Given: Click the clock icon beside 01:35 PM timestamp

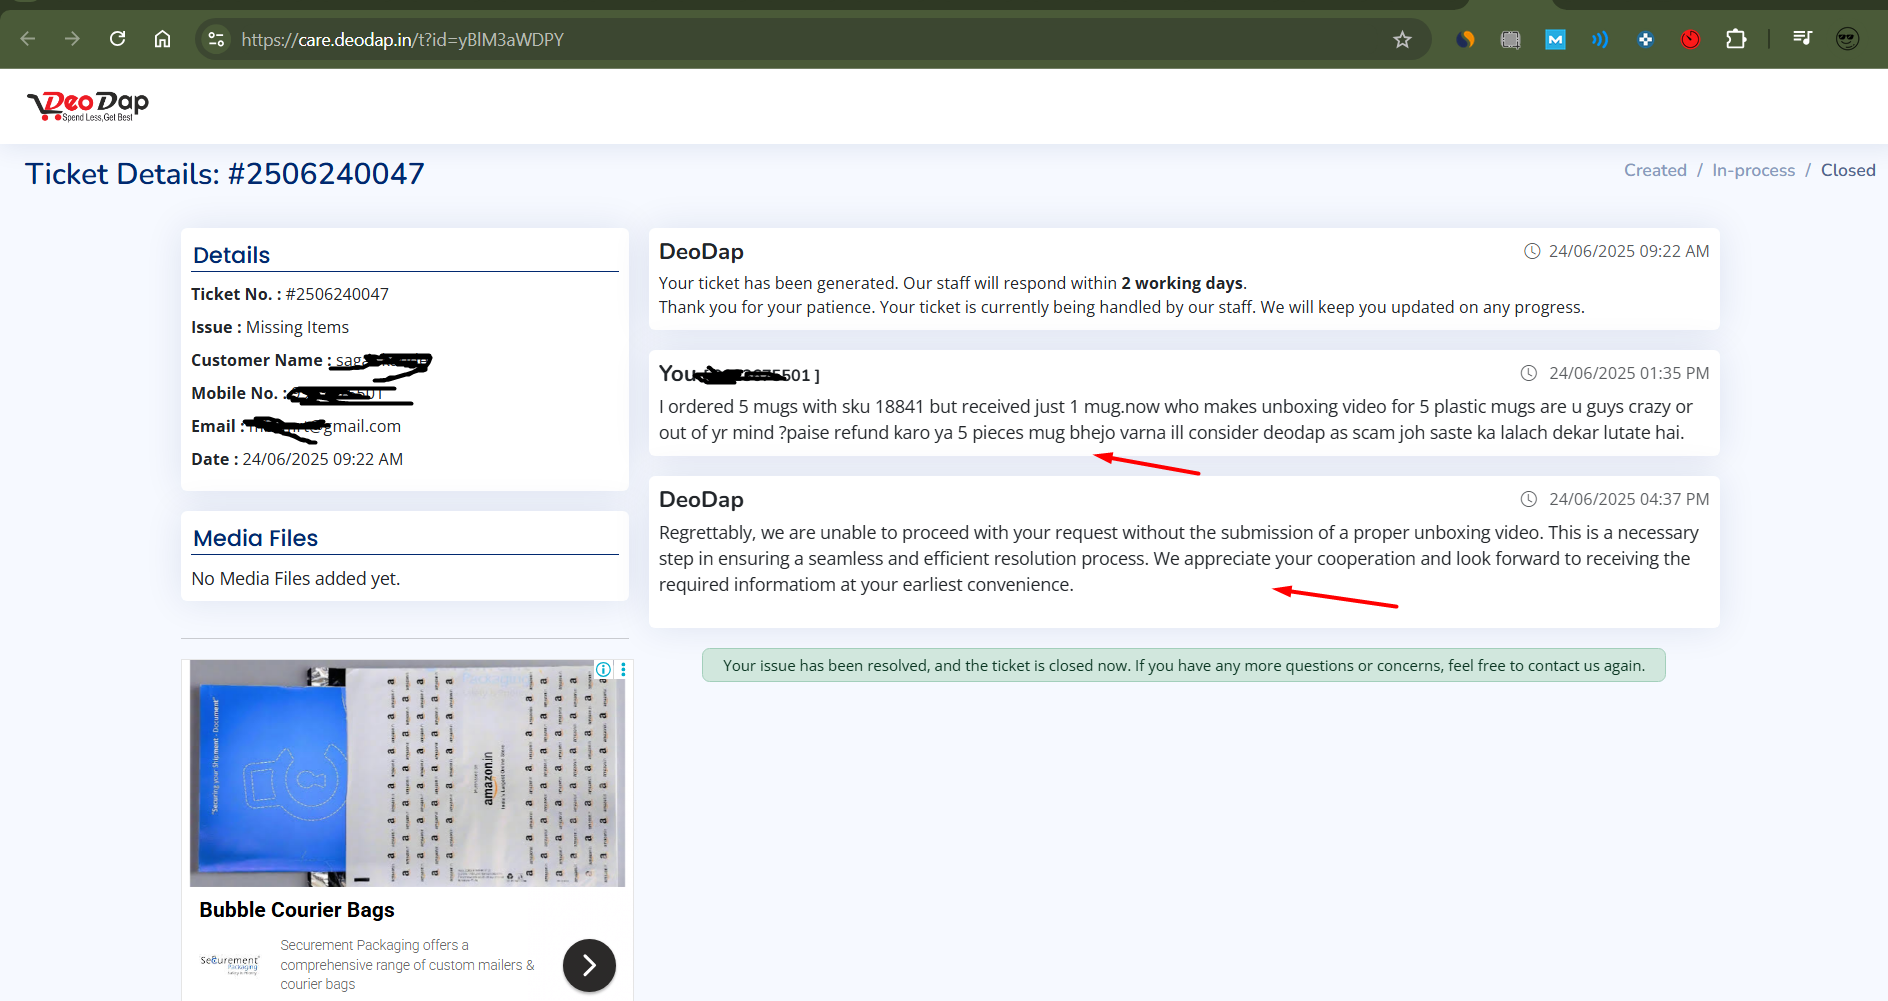Looking at the screenshot, I should click(1528, 373).
